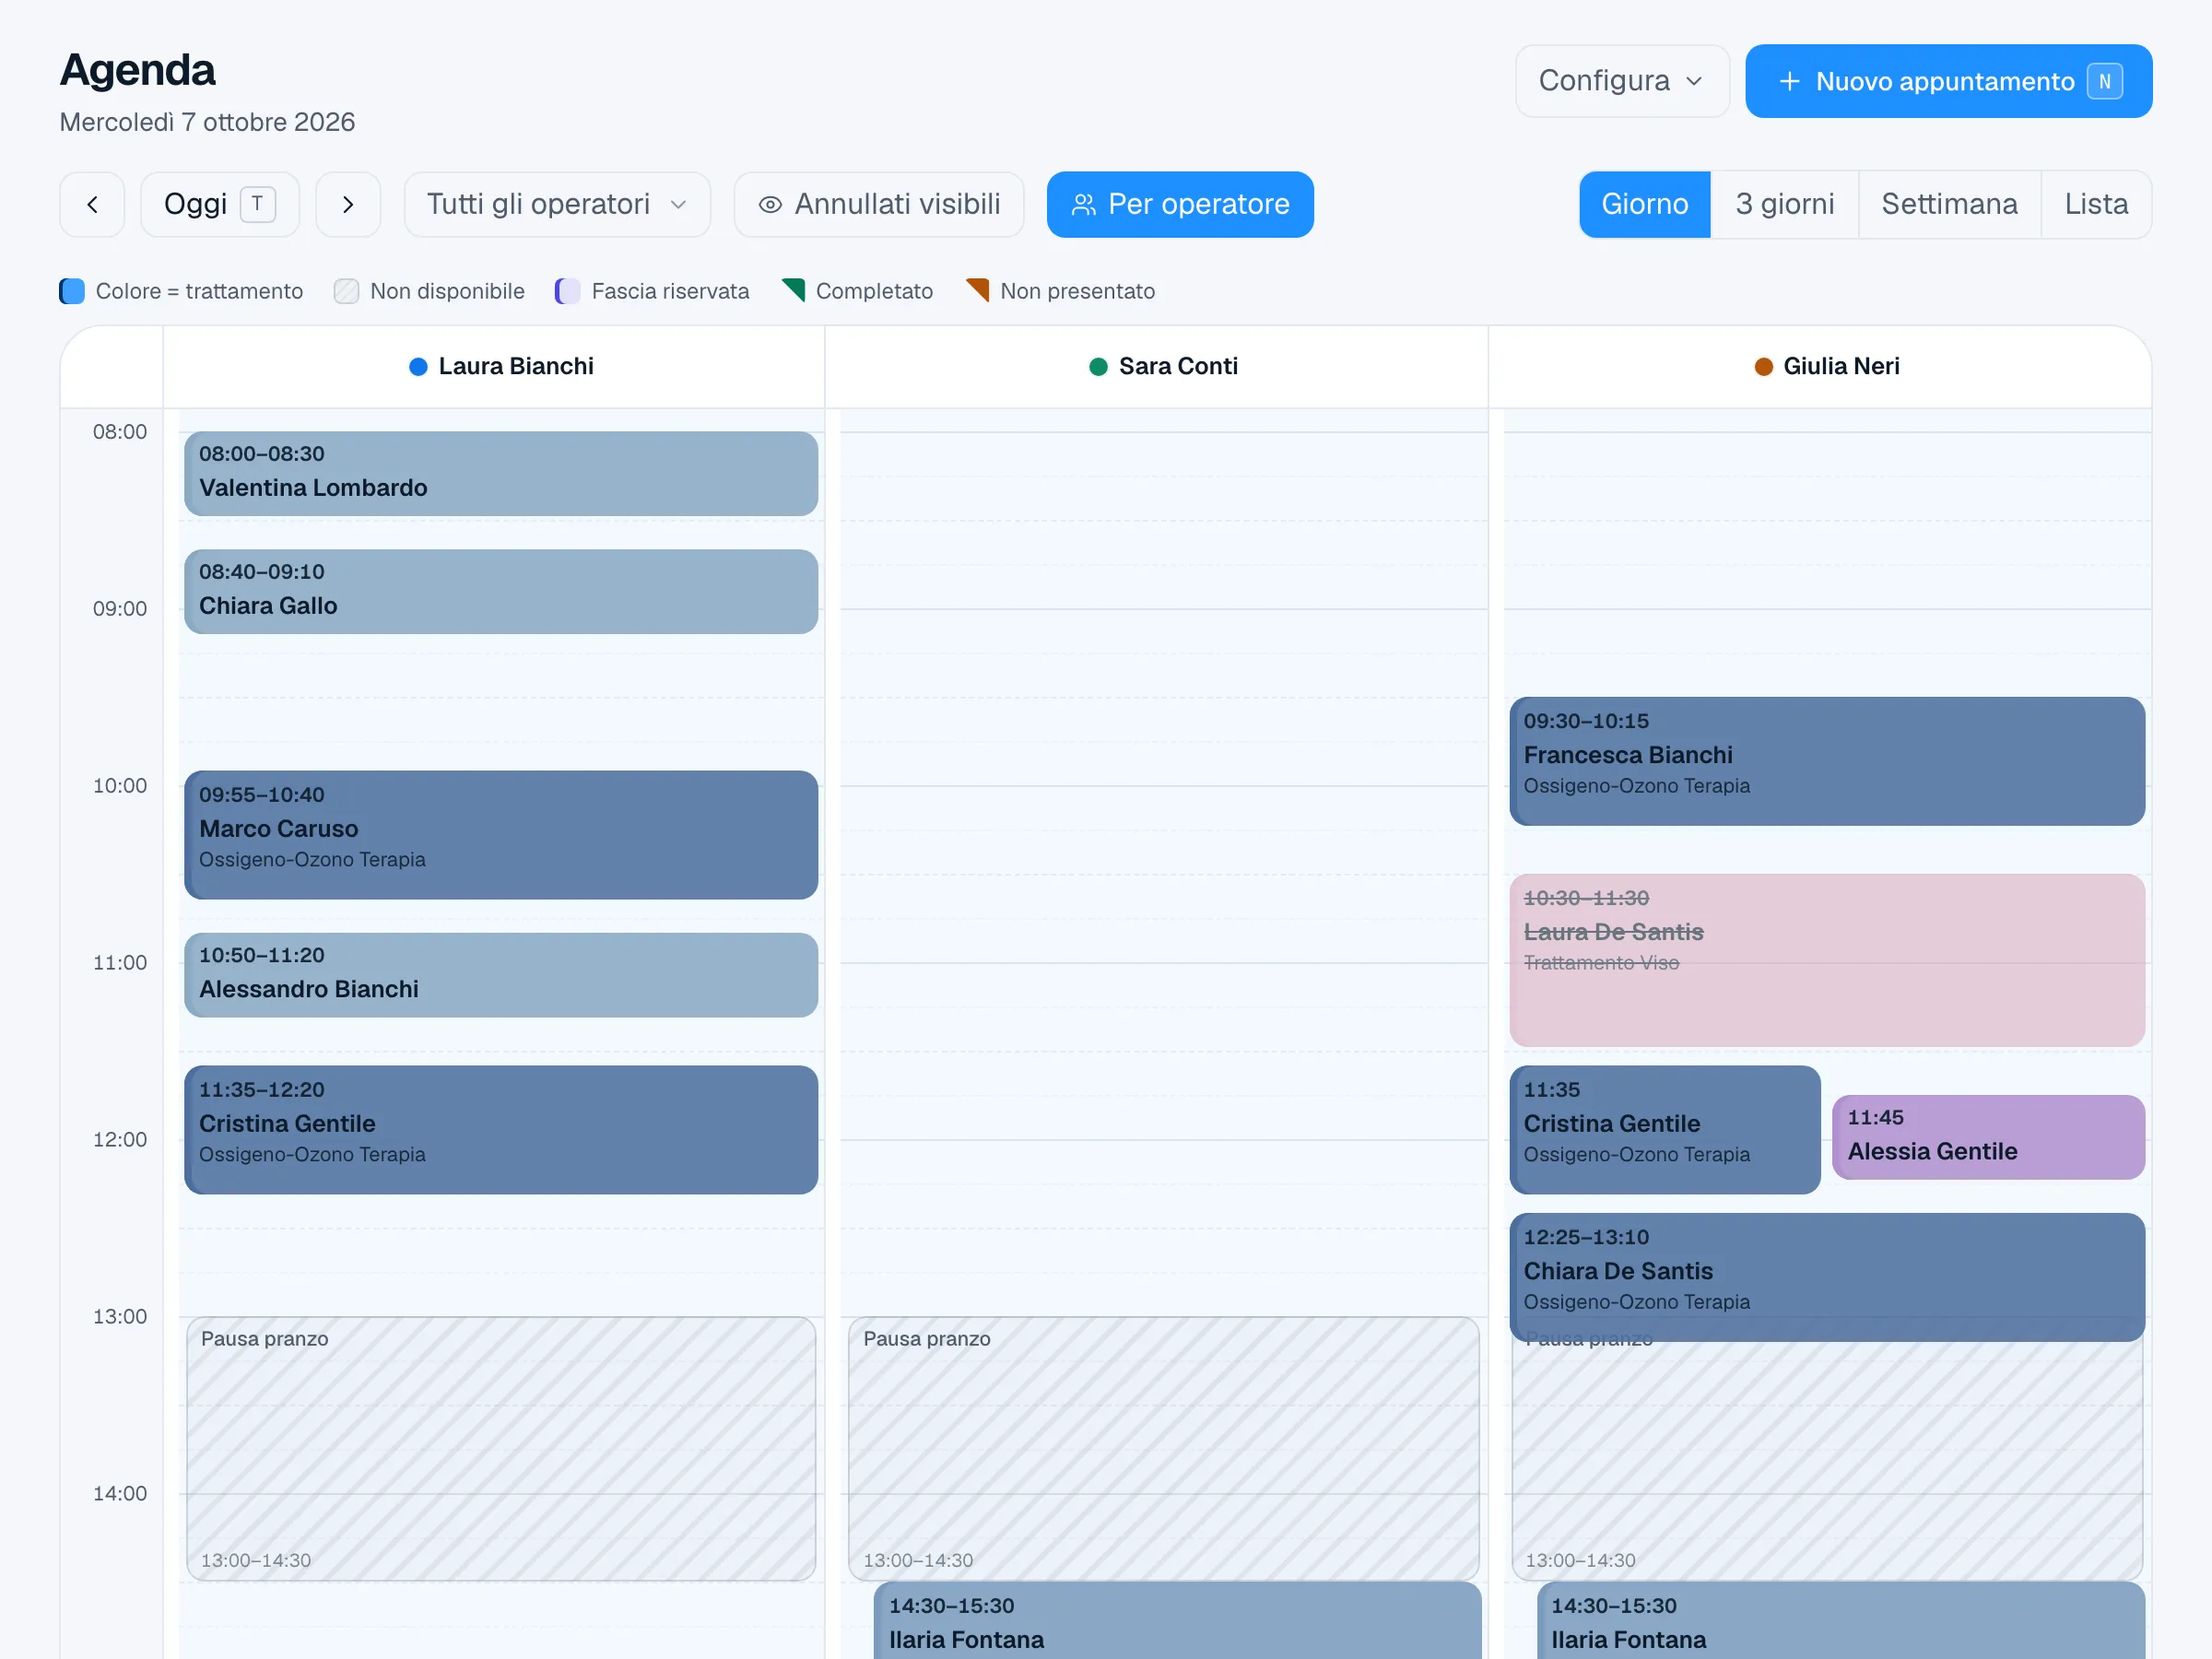Open cancelled Laura De Santis appointment
The image size is (2212, 1659).
point(1827,961)
